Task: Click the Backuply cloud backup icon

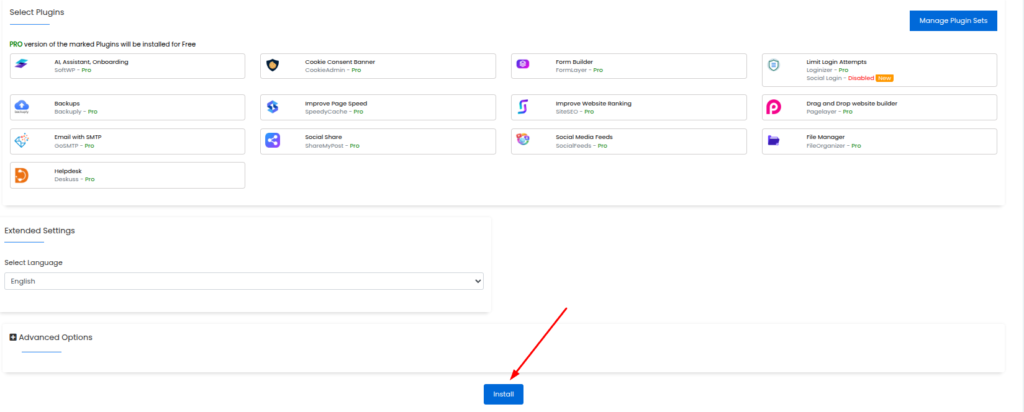Action: coord(22,106)
